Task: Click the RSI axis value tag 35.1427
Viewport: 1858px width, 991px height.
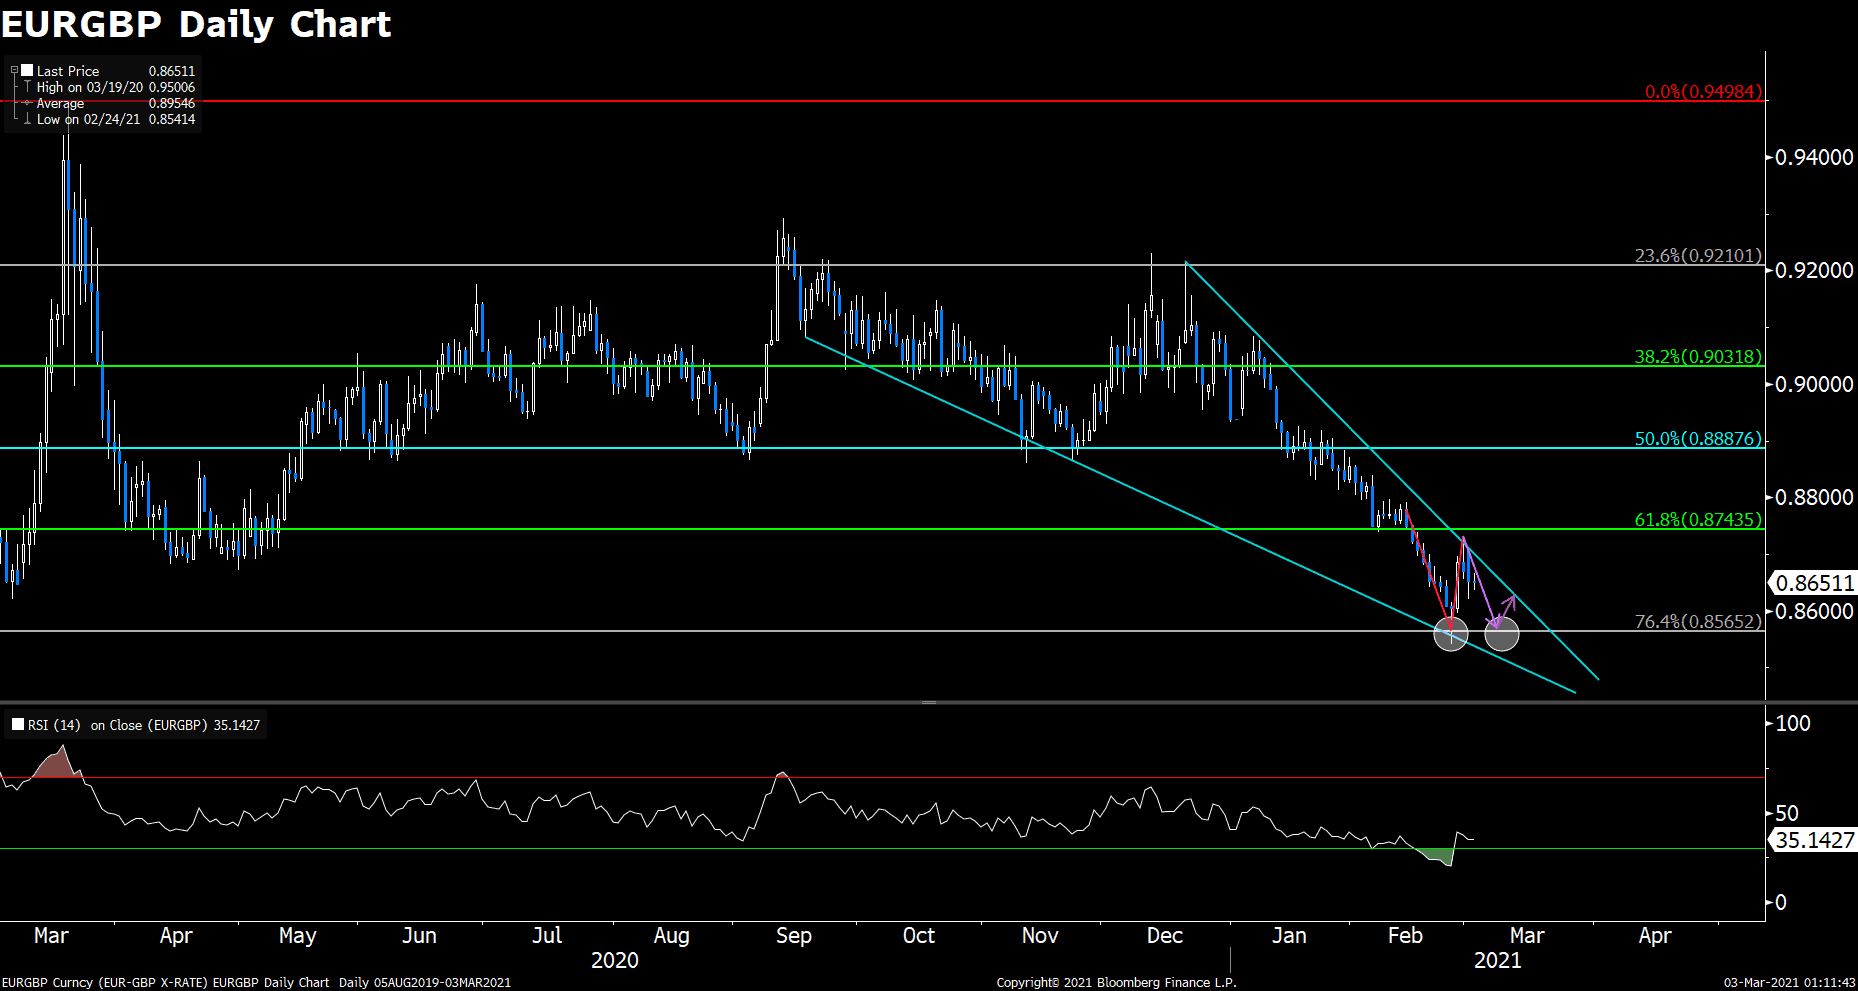Action: 1813,840
